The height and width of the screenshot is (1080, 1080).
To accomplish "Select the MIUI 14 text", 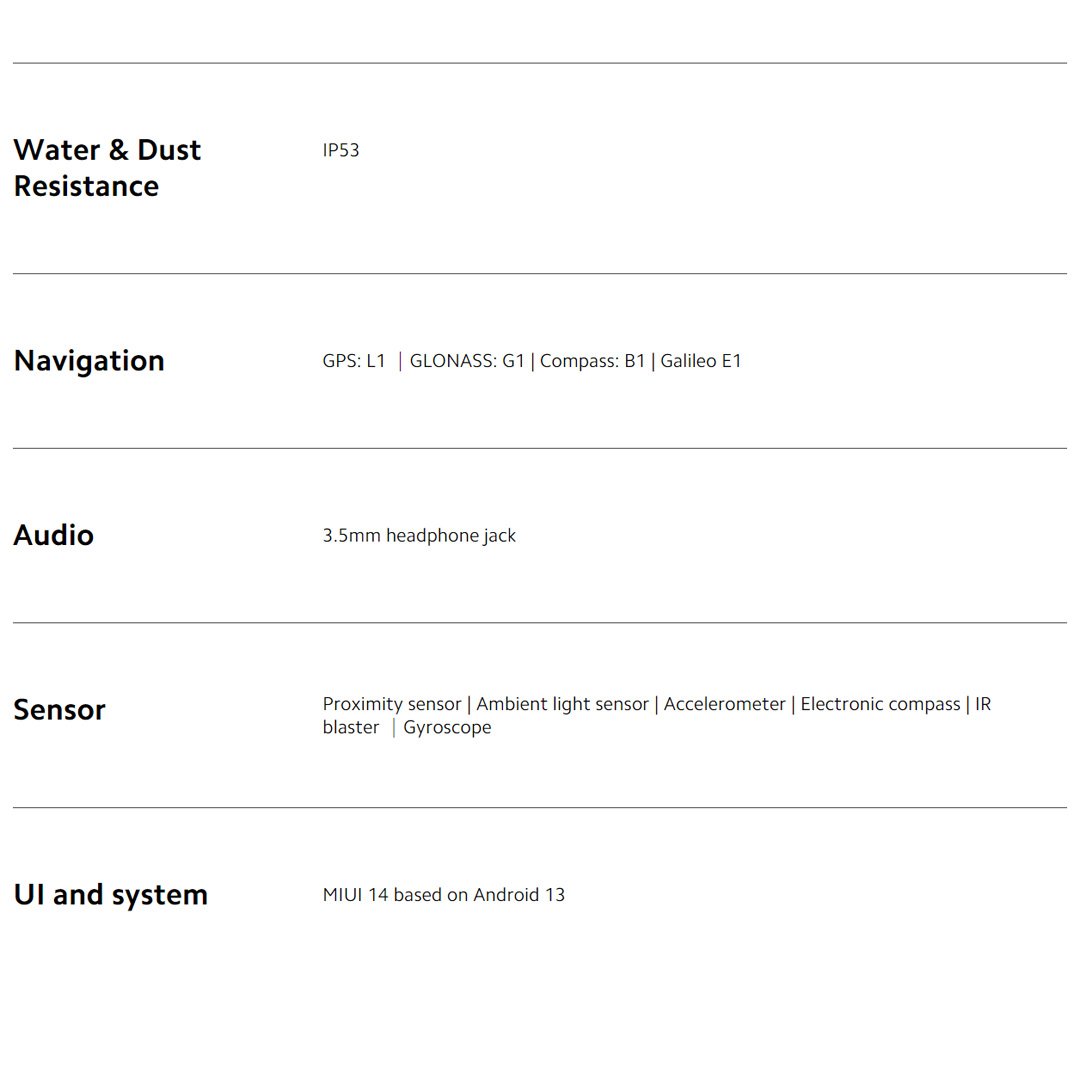I will [355, 895].
